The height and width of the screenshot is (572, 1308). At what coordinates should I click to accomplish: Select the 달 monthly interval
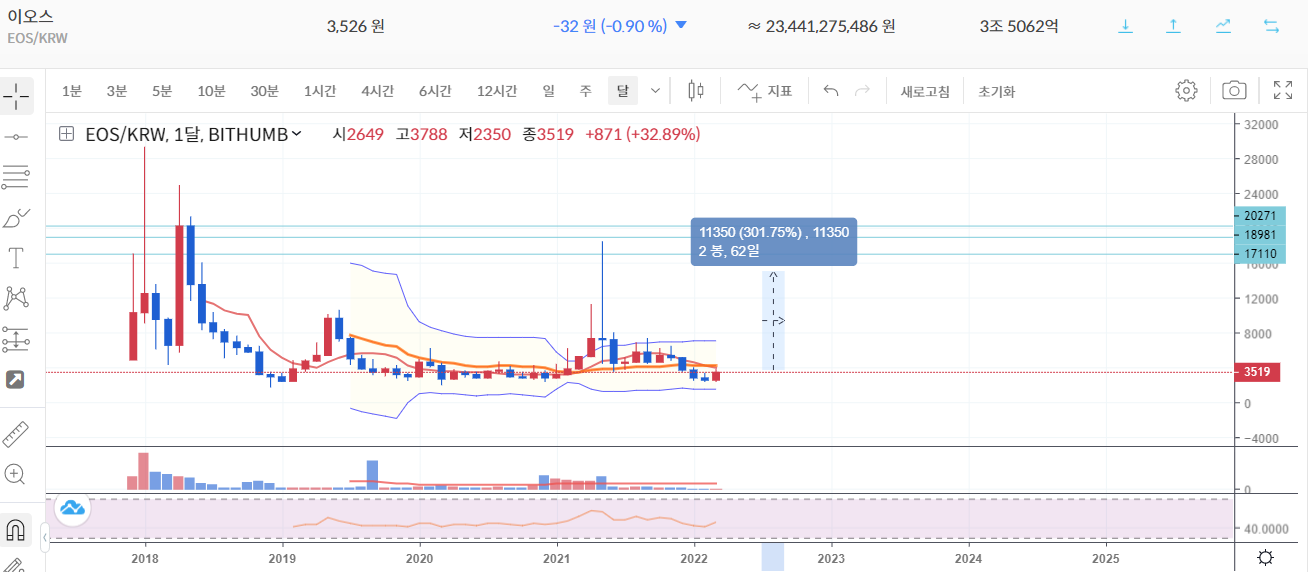(x=622, y=91)
